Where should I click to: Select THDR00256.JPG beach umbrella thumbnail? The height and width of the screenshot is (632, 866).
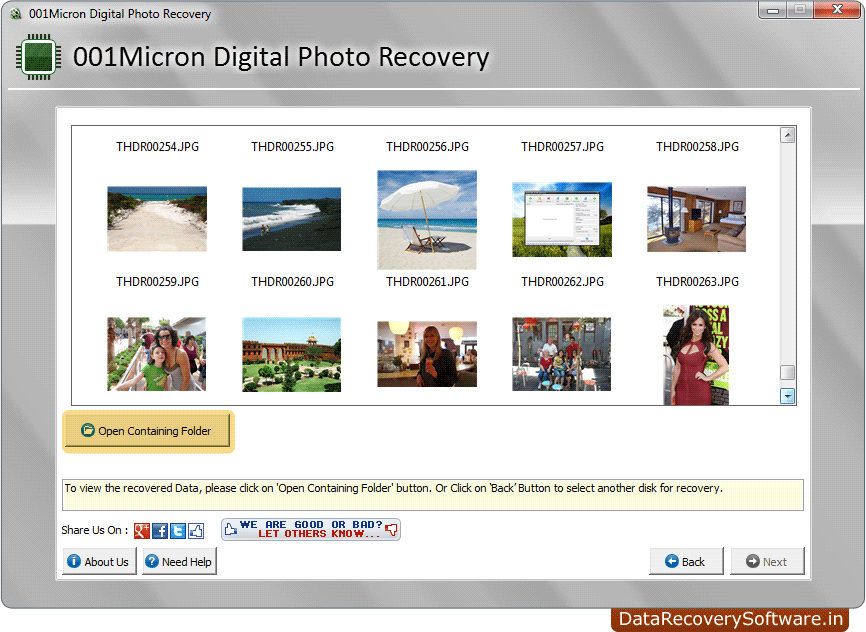(427, 219)
